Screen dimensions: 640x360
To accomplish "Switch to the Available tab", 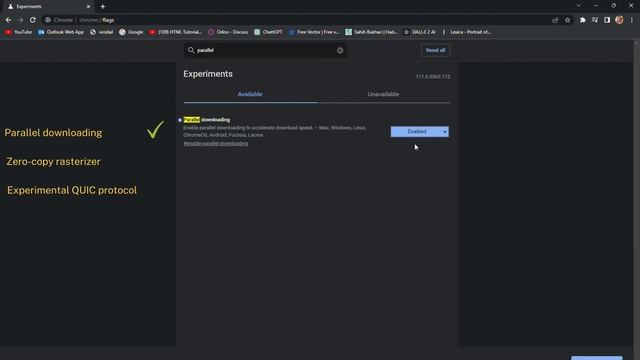I will point(250,94).
